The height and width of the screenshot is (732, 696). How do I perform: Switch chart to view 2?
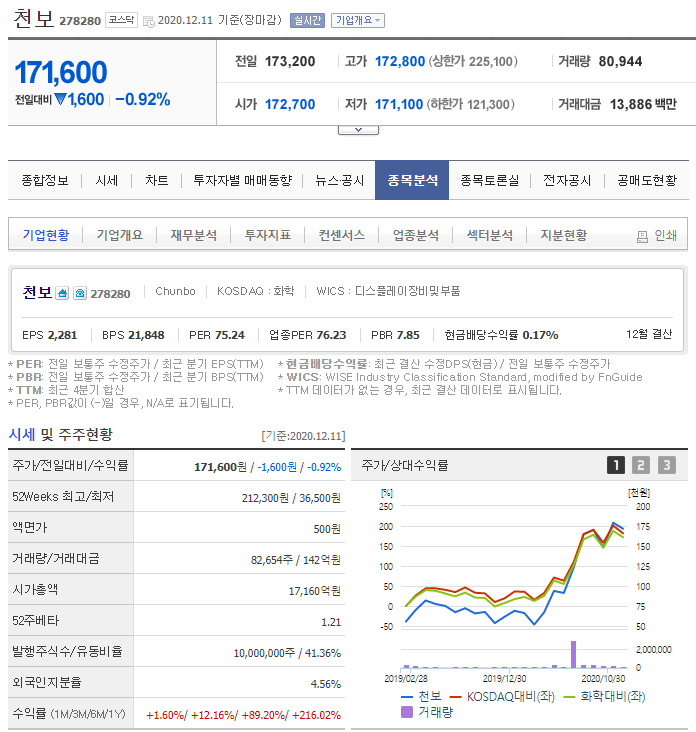(x=641, y=465)
